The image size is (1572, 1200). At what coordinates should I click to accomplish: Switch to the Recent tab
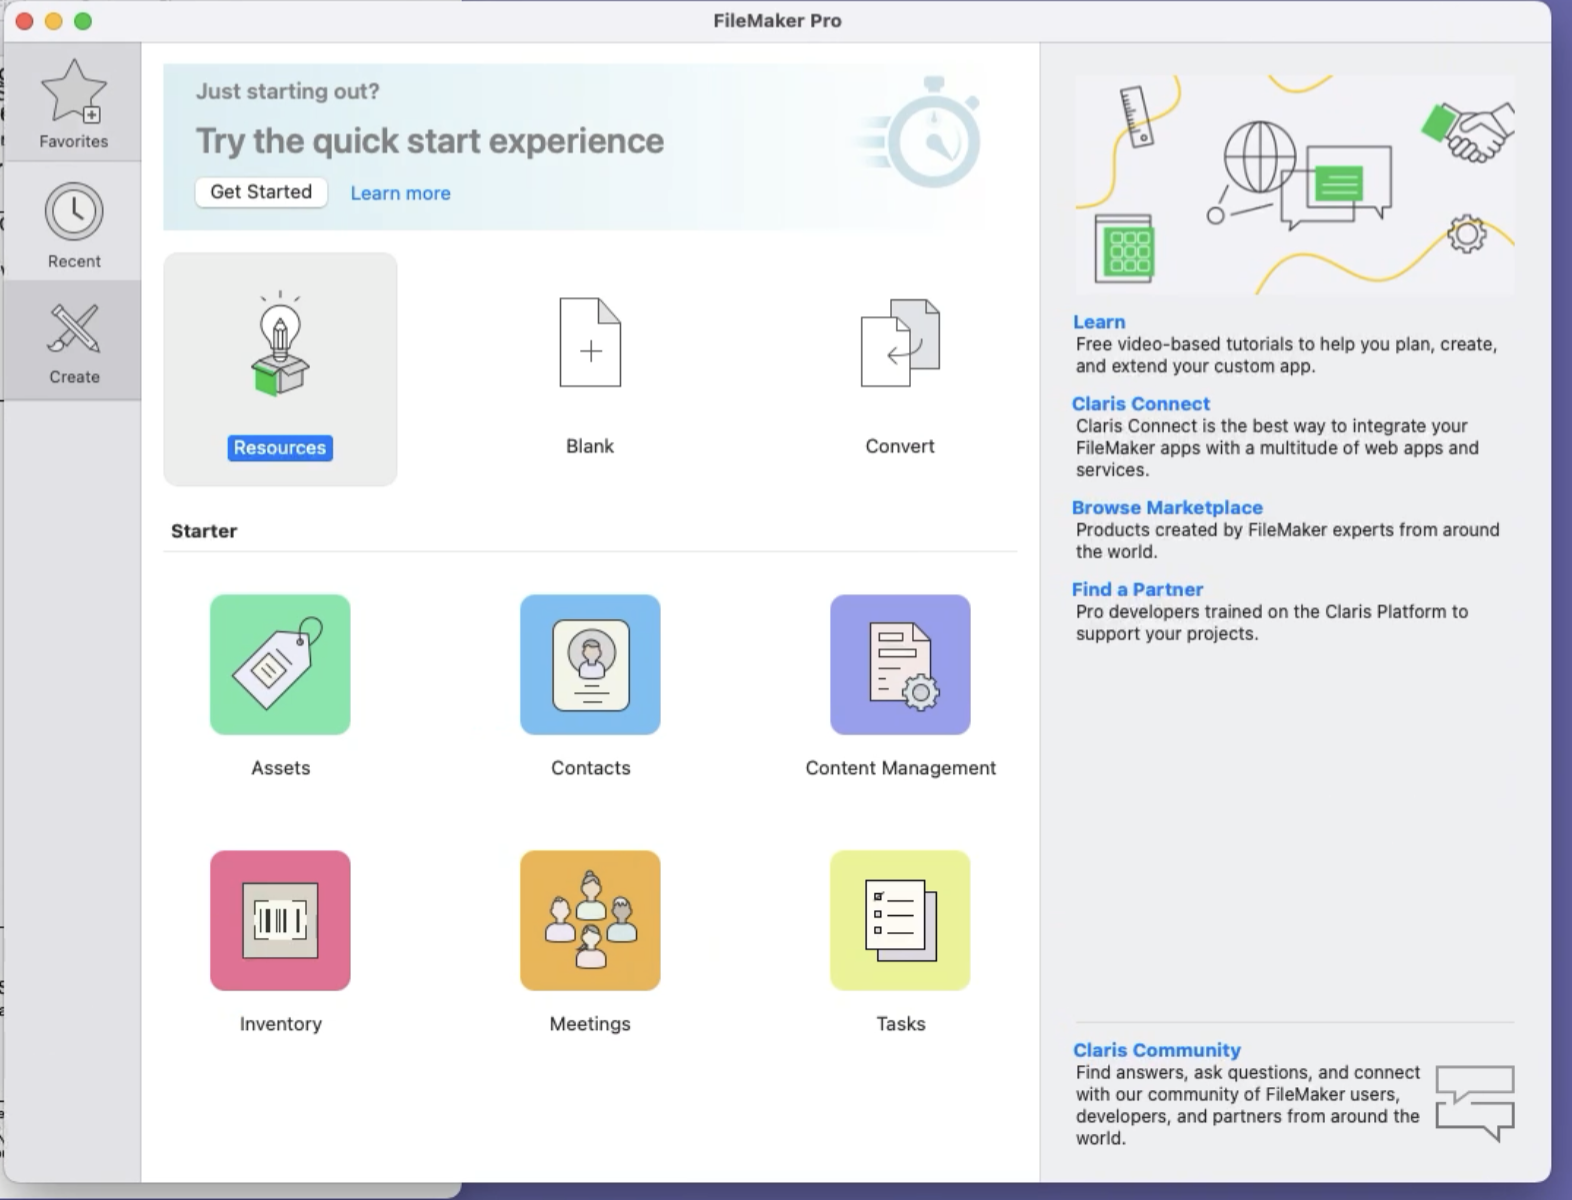pos(73,222)
